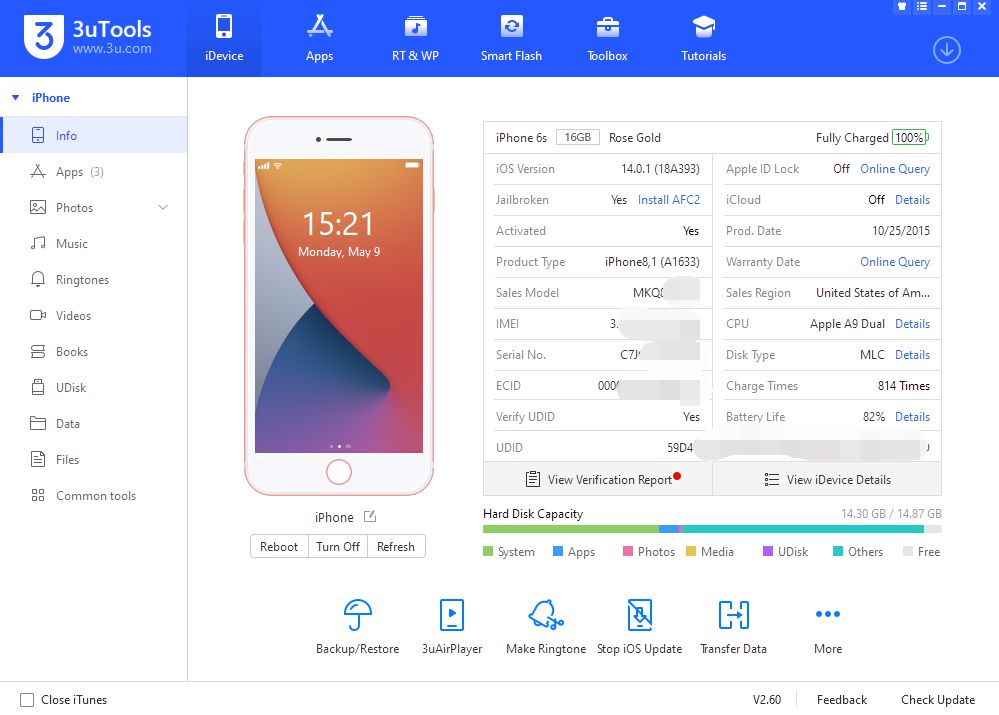Click the Media yellow legend swatch
Viewport: 999px width, 715px height.
click(x=691, y=551)
